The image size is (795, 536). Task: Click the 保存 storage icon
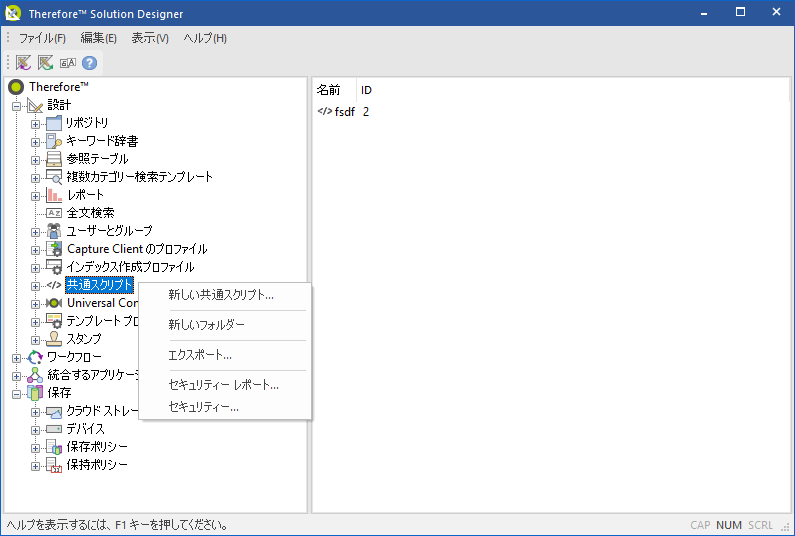click(x=35, y=393)
